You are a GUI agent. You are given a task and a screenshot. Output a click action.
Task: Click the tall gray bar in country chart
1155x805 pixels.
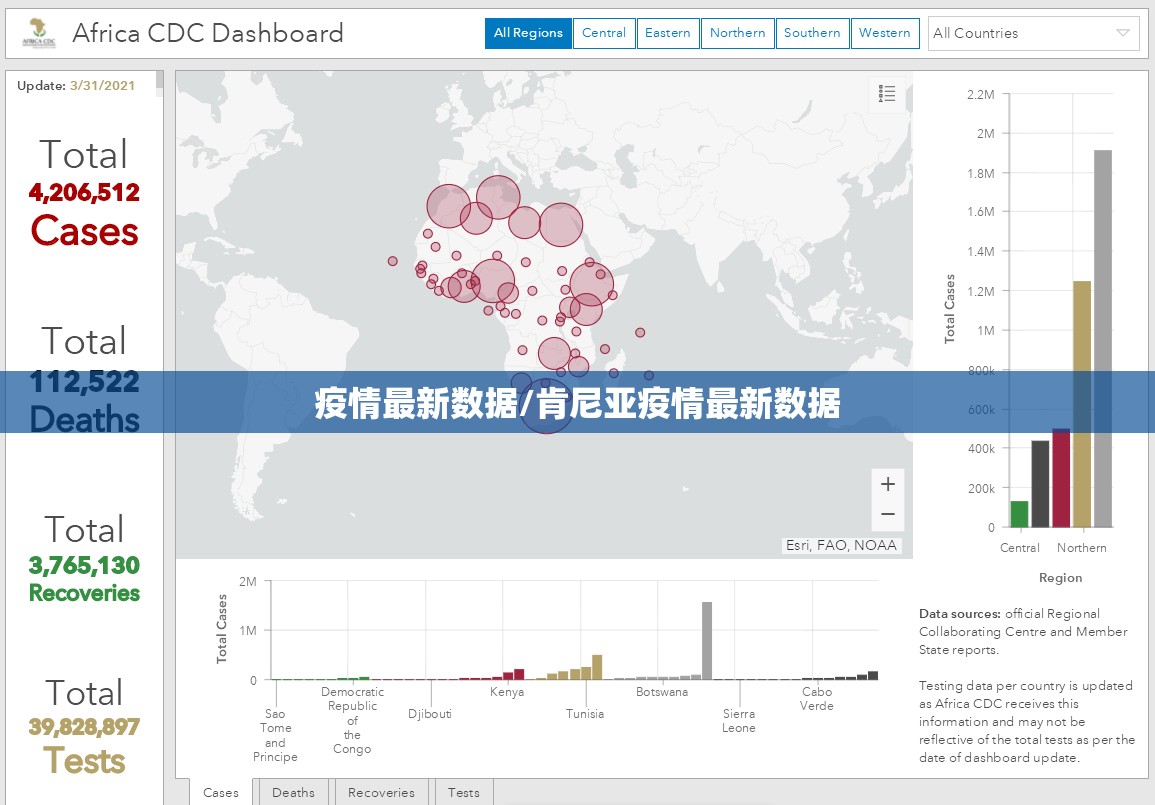pyautogui.click(x=707, y=640)
